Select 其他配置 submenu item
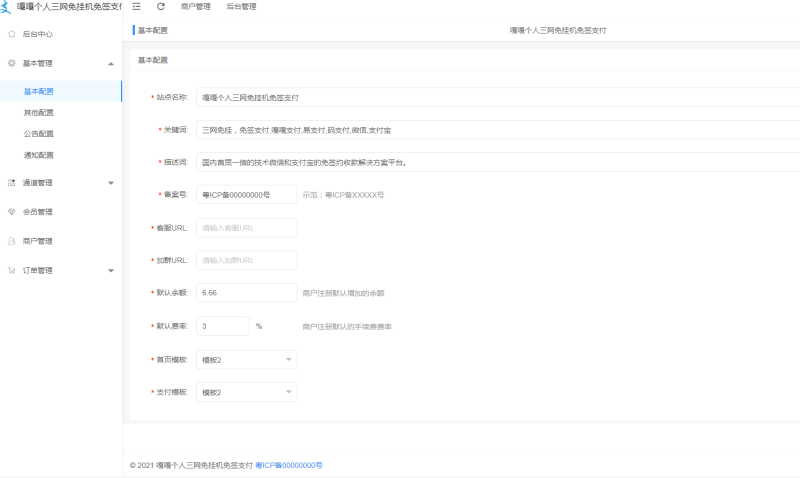Image resolution: width=800 pixels, height=478 pixels. coord(39,113)
